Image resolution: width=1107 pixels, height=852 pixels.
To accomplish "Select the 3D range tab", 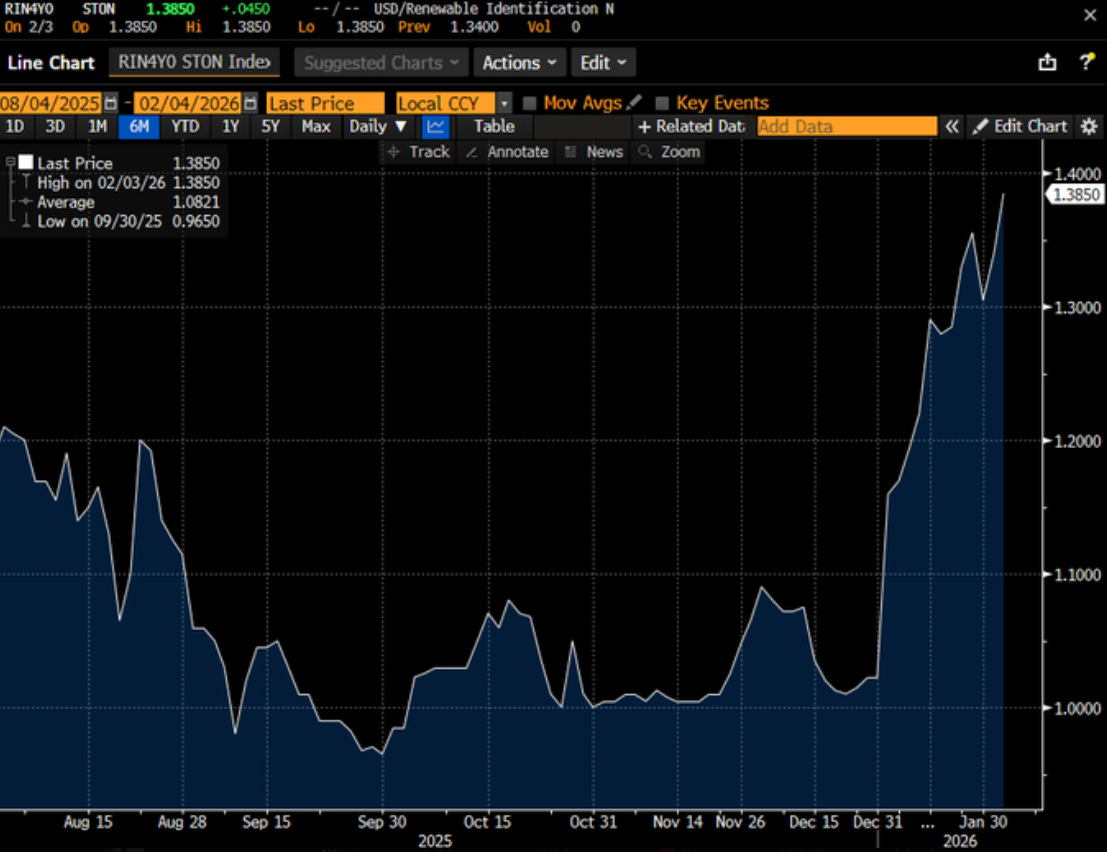I will [x=55, y=127].
